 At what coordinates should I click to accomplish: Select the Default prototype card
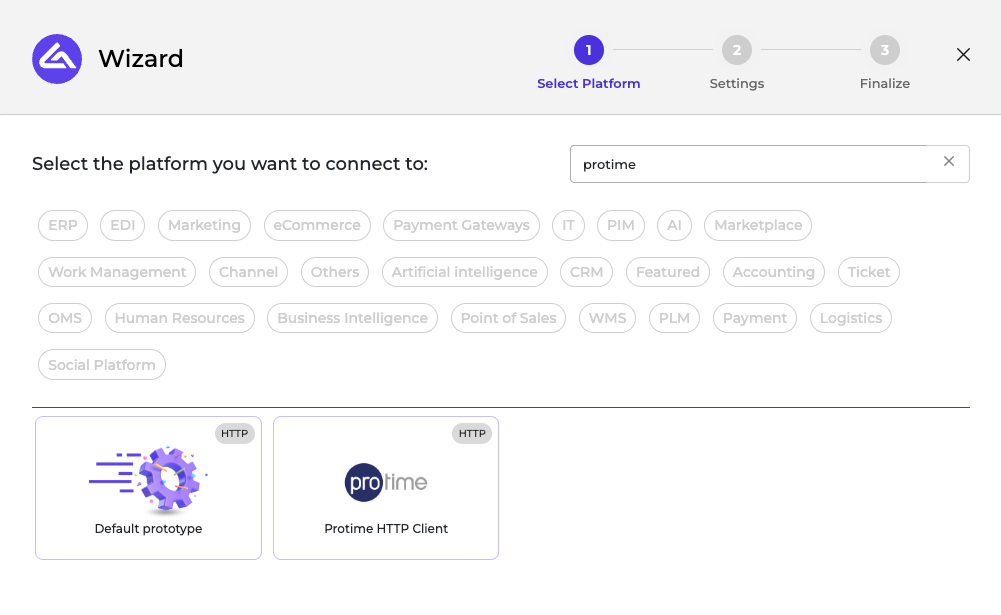[148, 488]
